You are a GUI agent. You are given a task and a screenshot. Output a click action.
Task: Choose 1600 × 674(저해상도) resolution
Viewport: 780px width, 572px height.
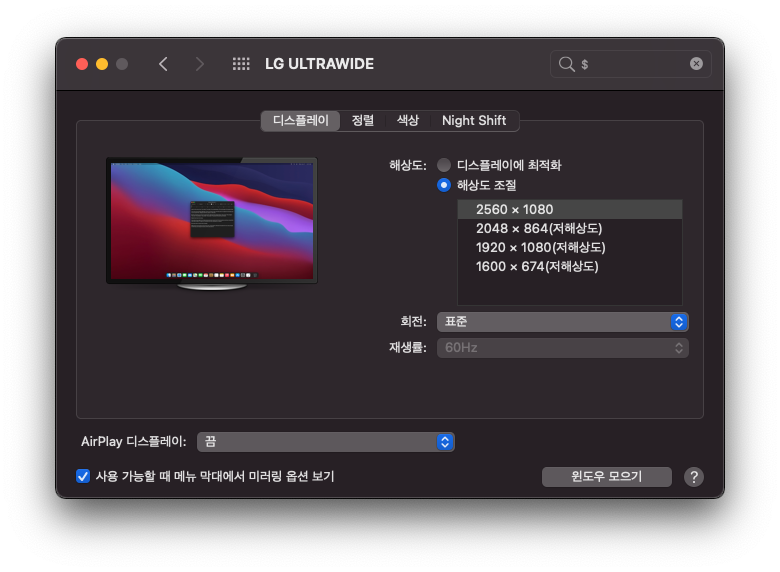570,266
